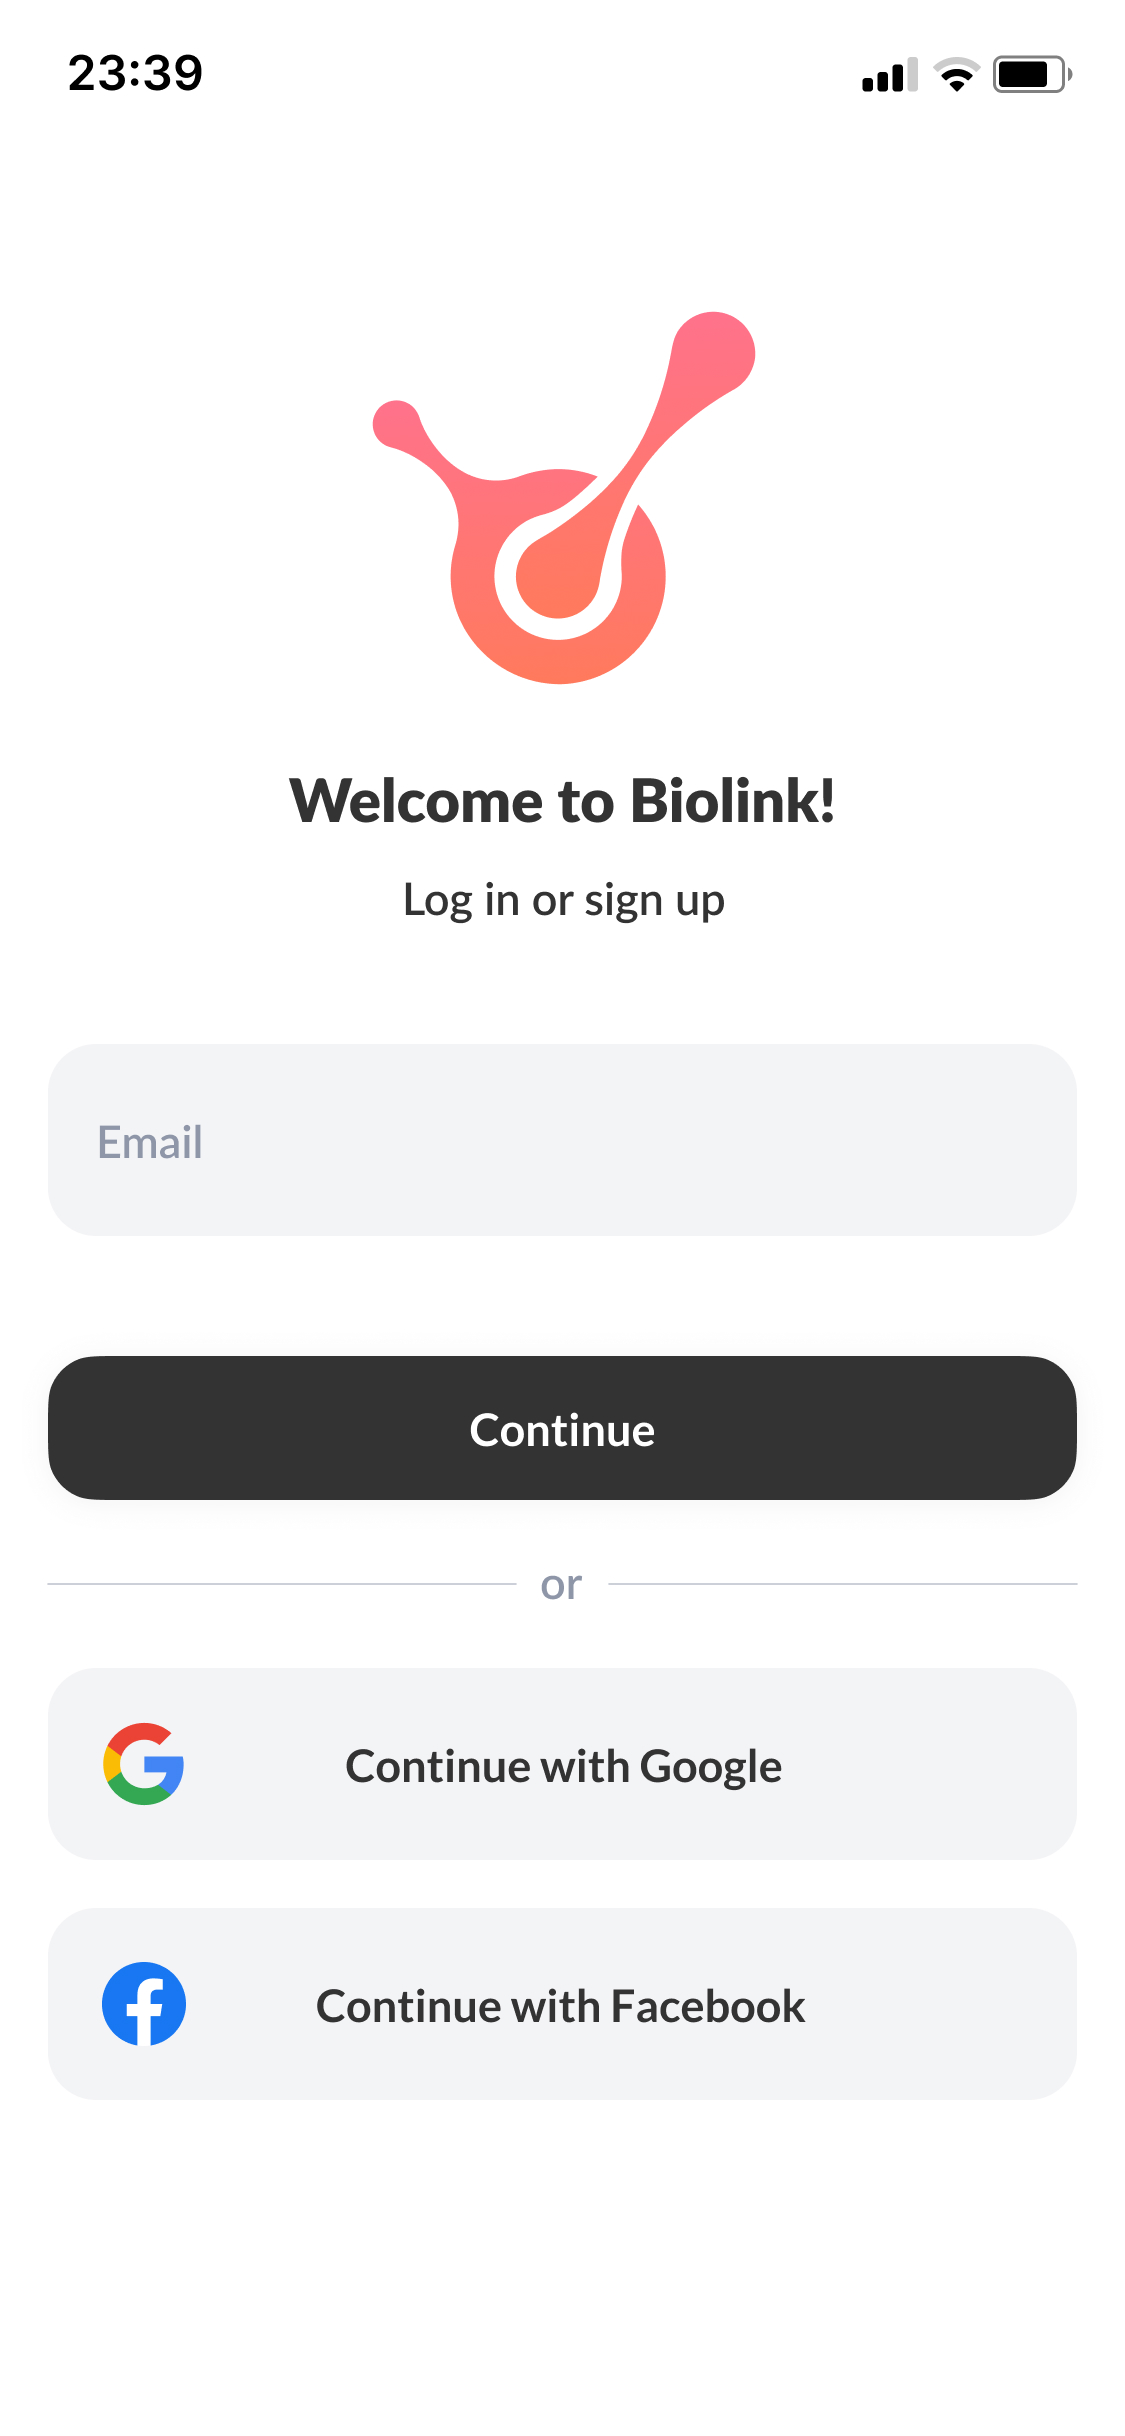Choose Continue with Facebook login
The width and height of the screenshot is (1125, 2436).
click(x=562, y=2004)
